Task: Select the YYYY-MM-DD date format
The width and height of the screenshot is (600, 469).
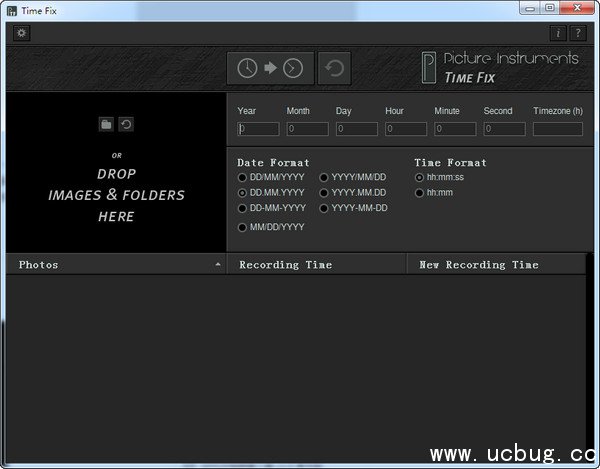Action: (324, 208)
